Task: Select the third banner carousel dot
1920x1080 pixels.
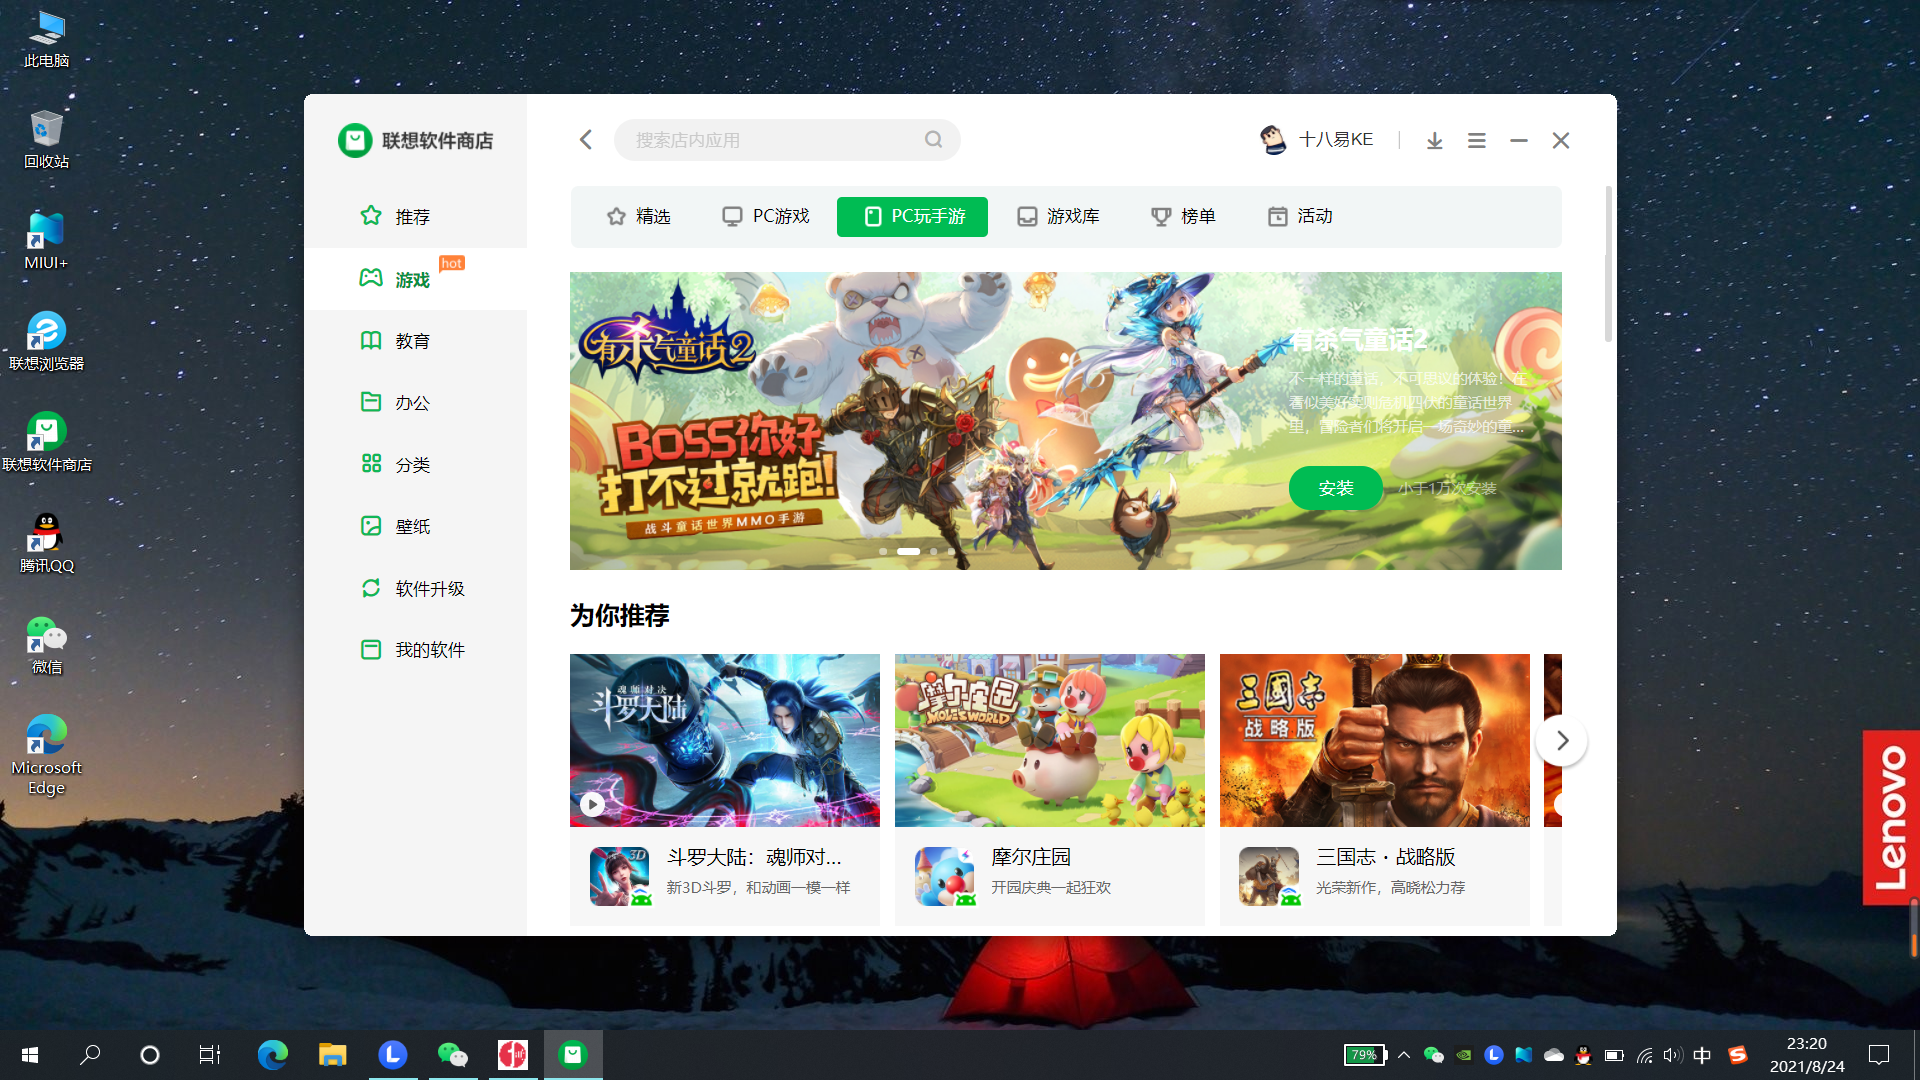Action: click(x=934, y=551)
